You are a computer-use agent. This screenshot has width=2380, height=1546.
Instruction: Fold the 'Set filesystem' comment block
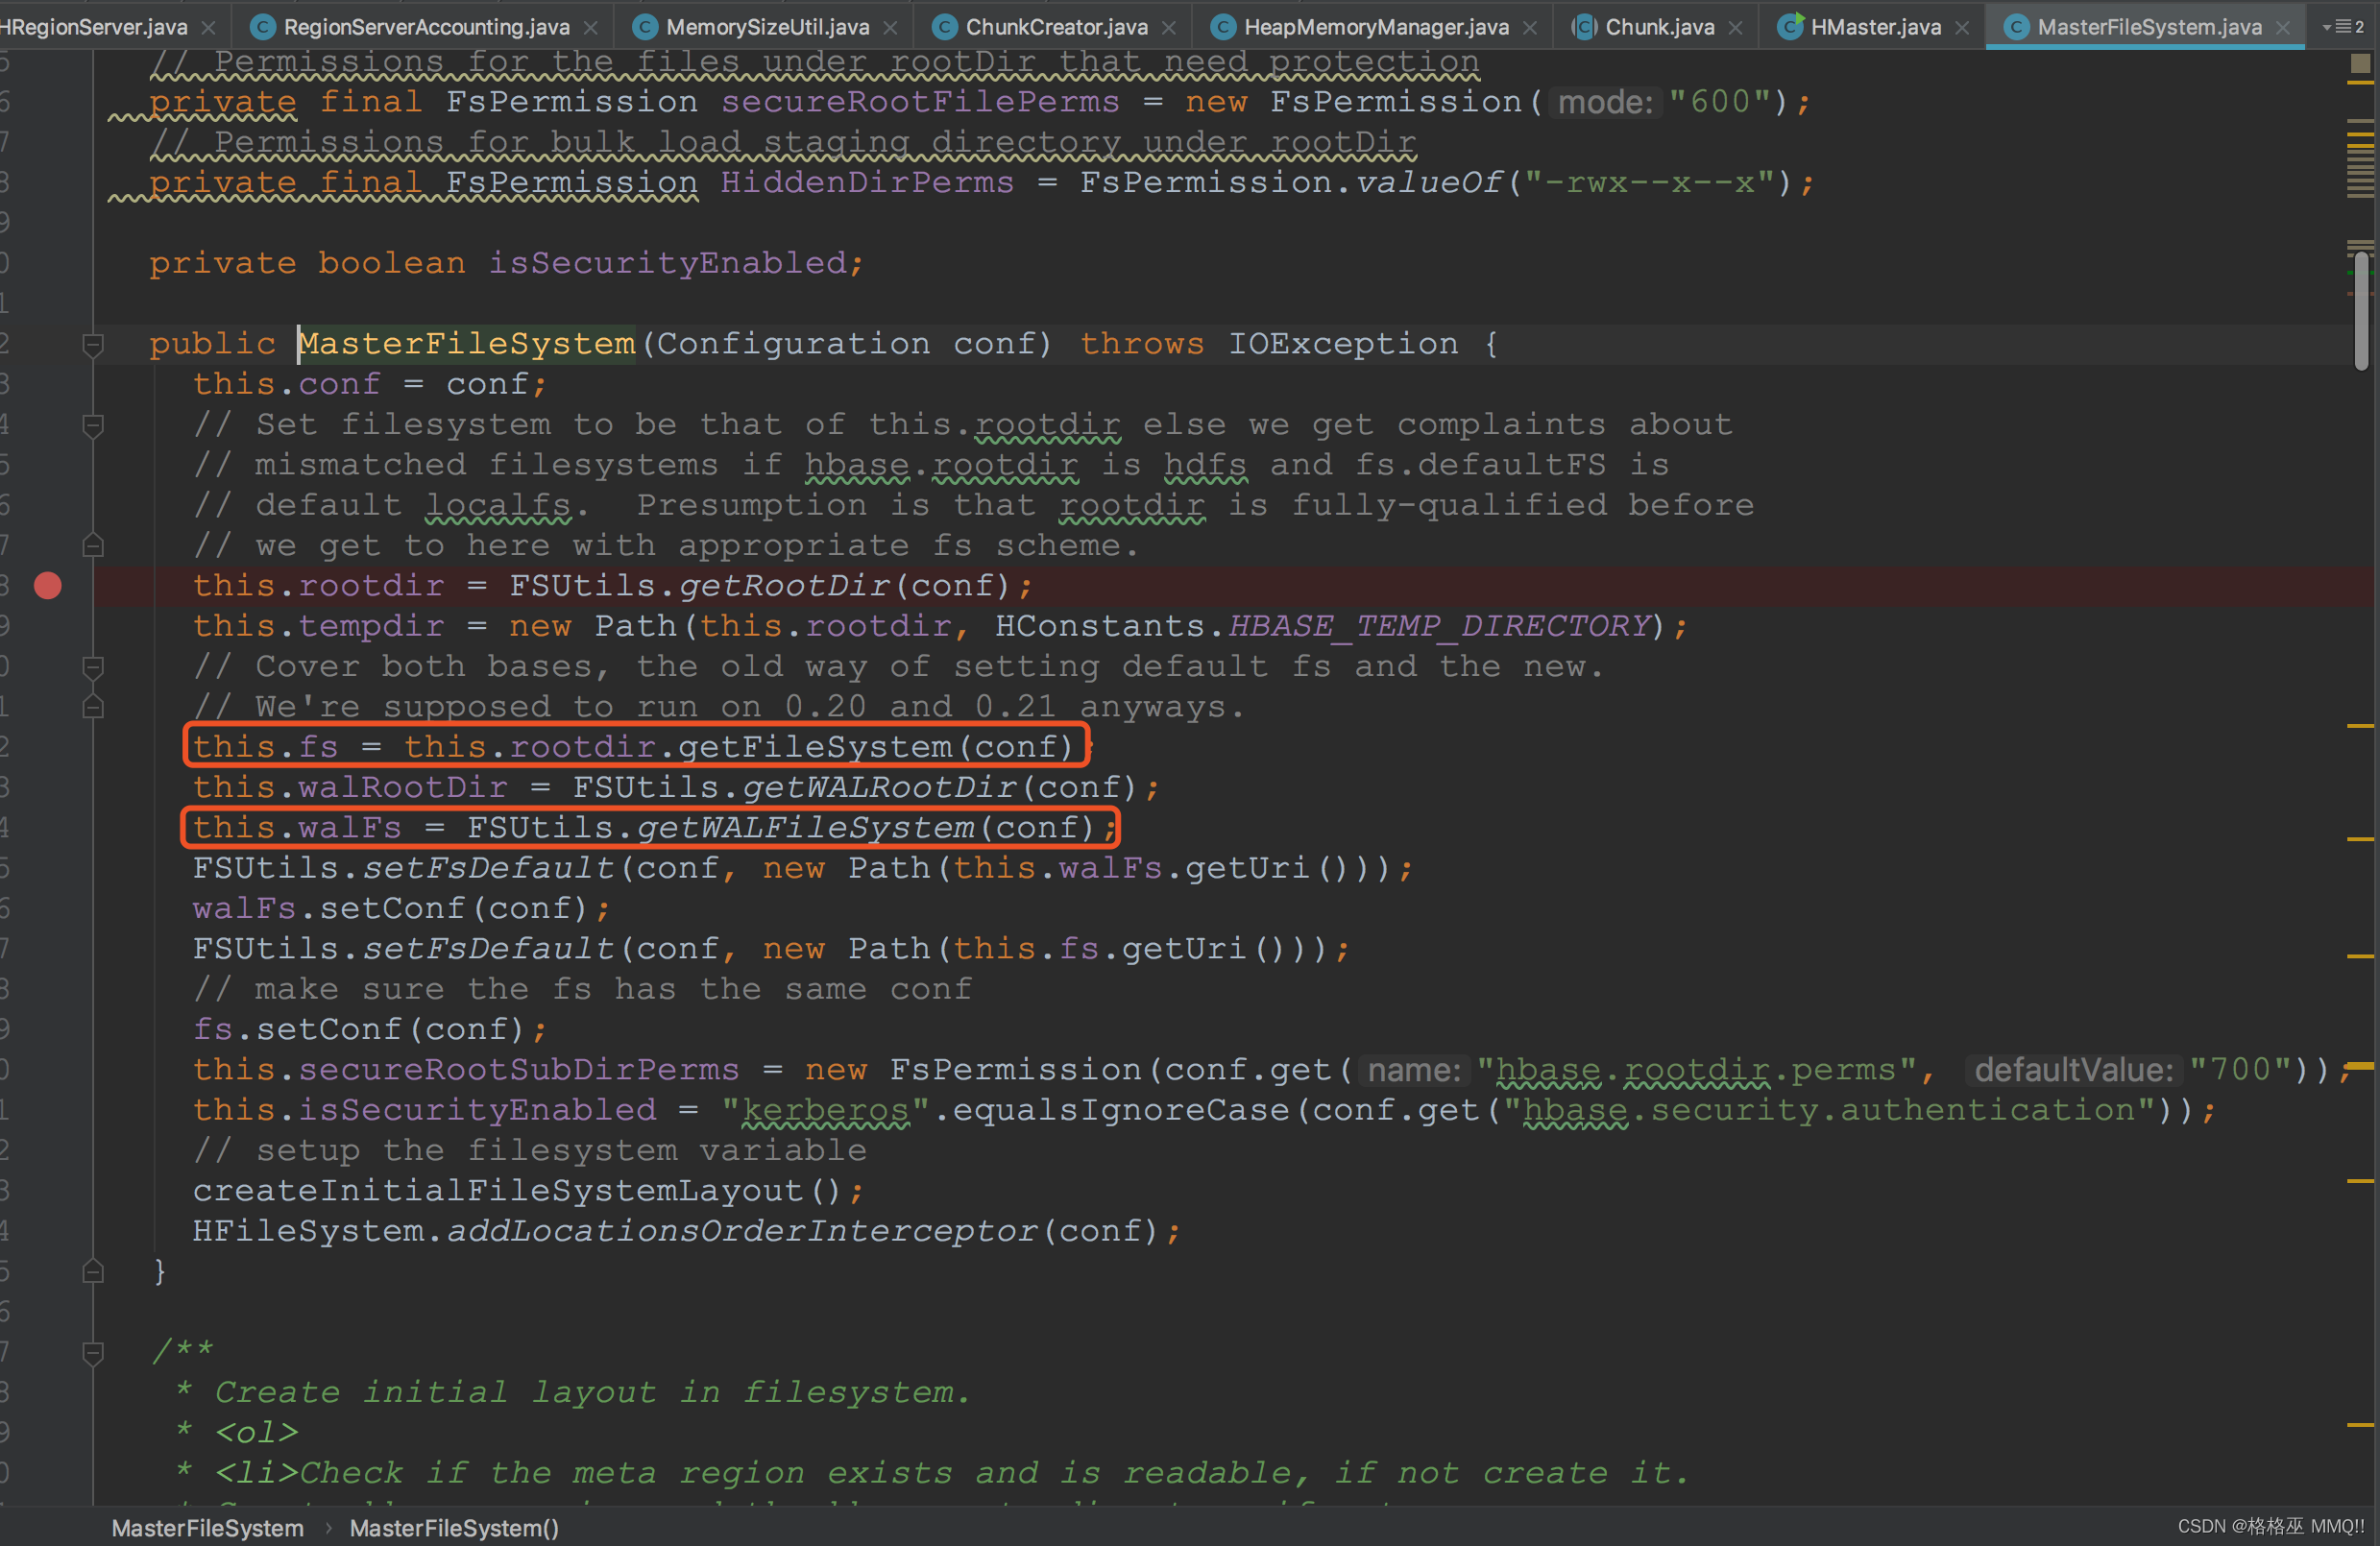click(93, 426)
